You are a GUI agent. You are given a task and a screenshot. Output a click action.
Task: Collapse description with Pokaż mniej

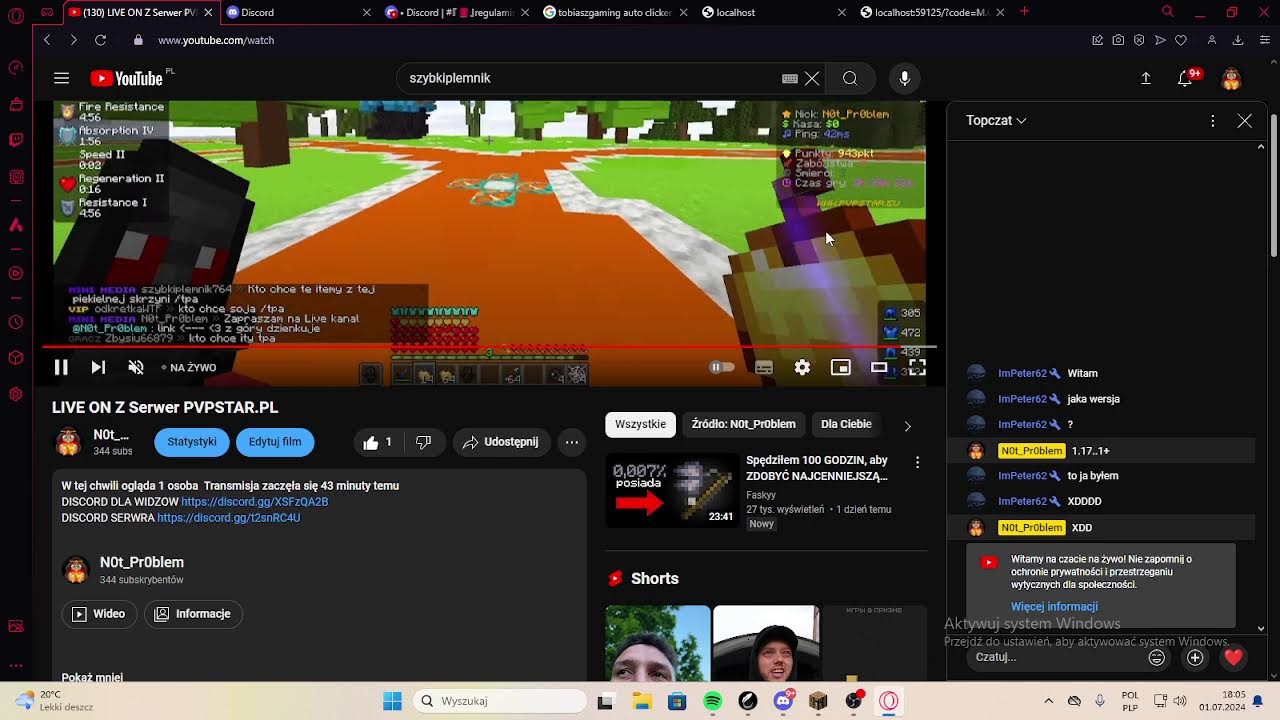(92, 677)
